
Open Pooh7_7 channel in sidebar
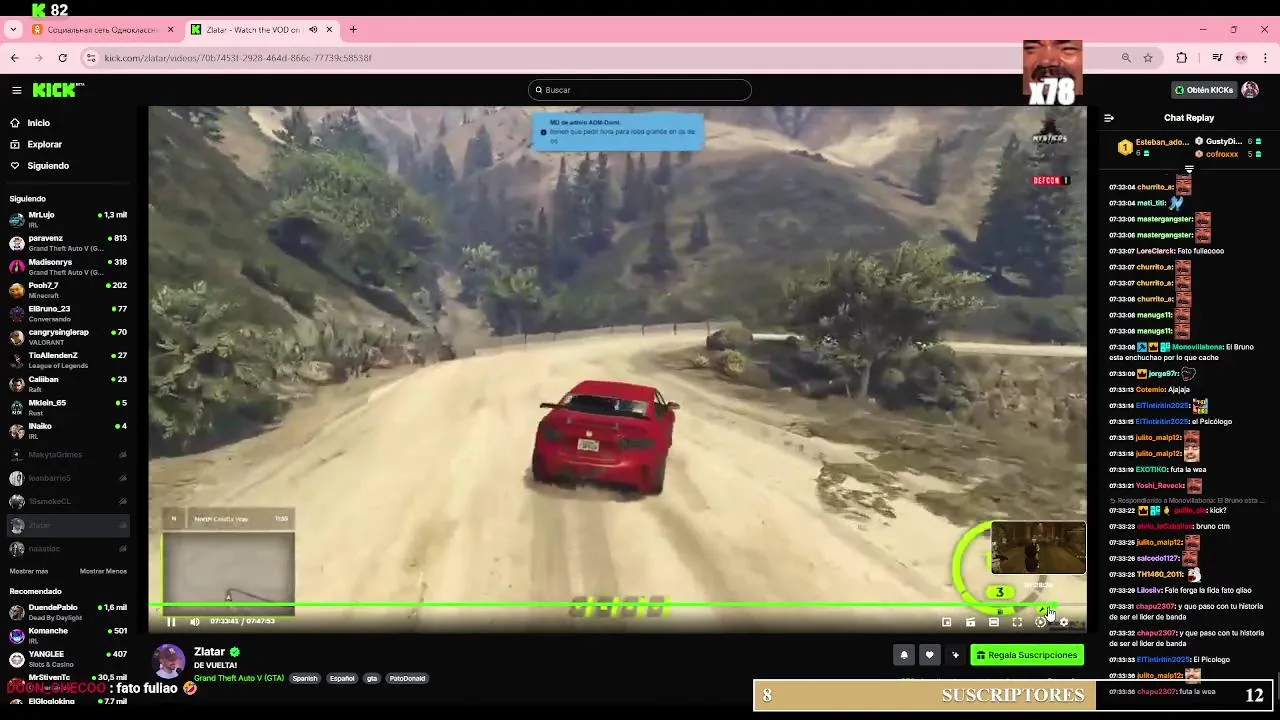[x=68, y=290]
